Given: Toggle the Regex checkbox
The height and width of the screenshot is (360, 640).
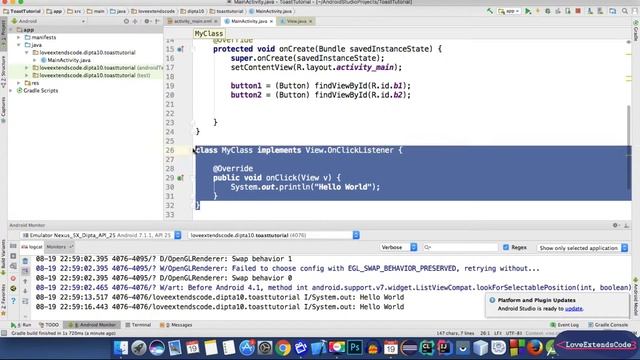Looking at the screenshot, I should (506, 247).
